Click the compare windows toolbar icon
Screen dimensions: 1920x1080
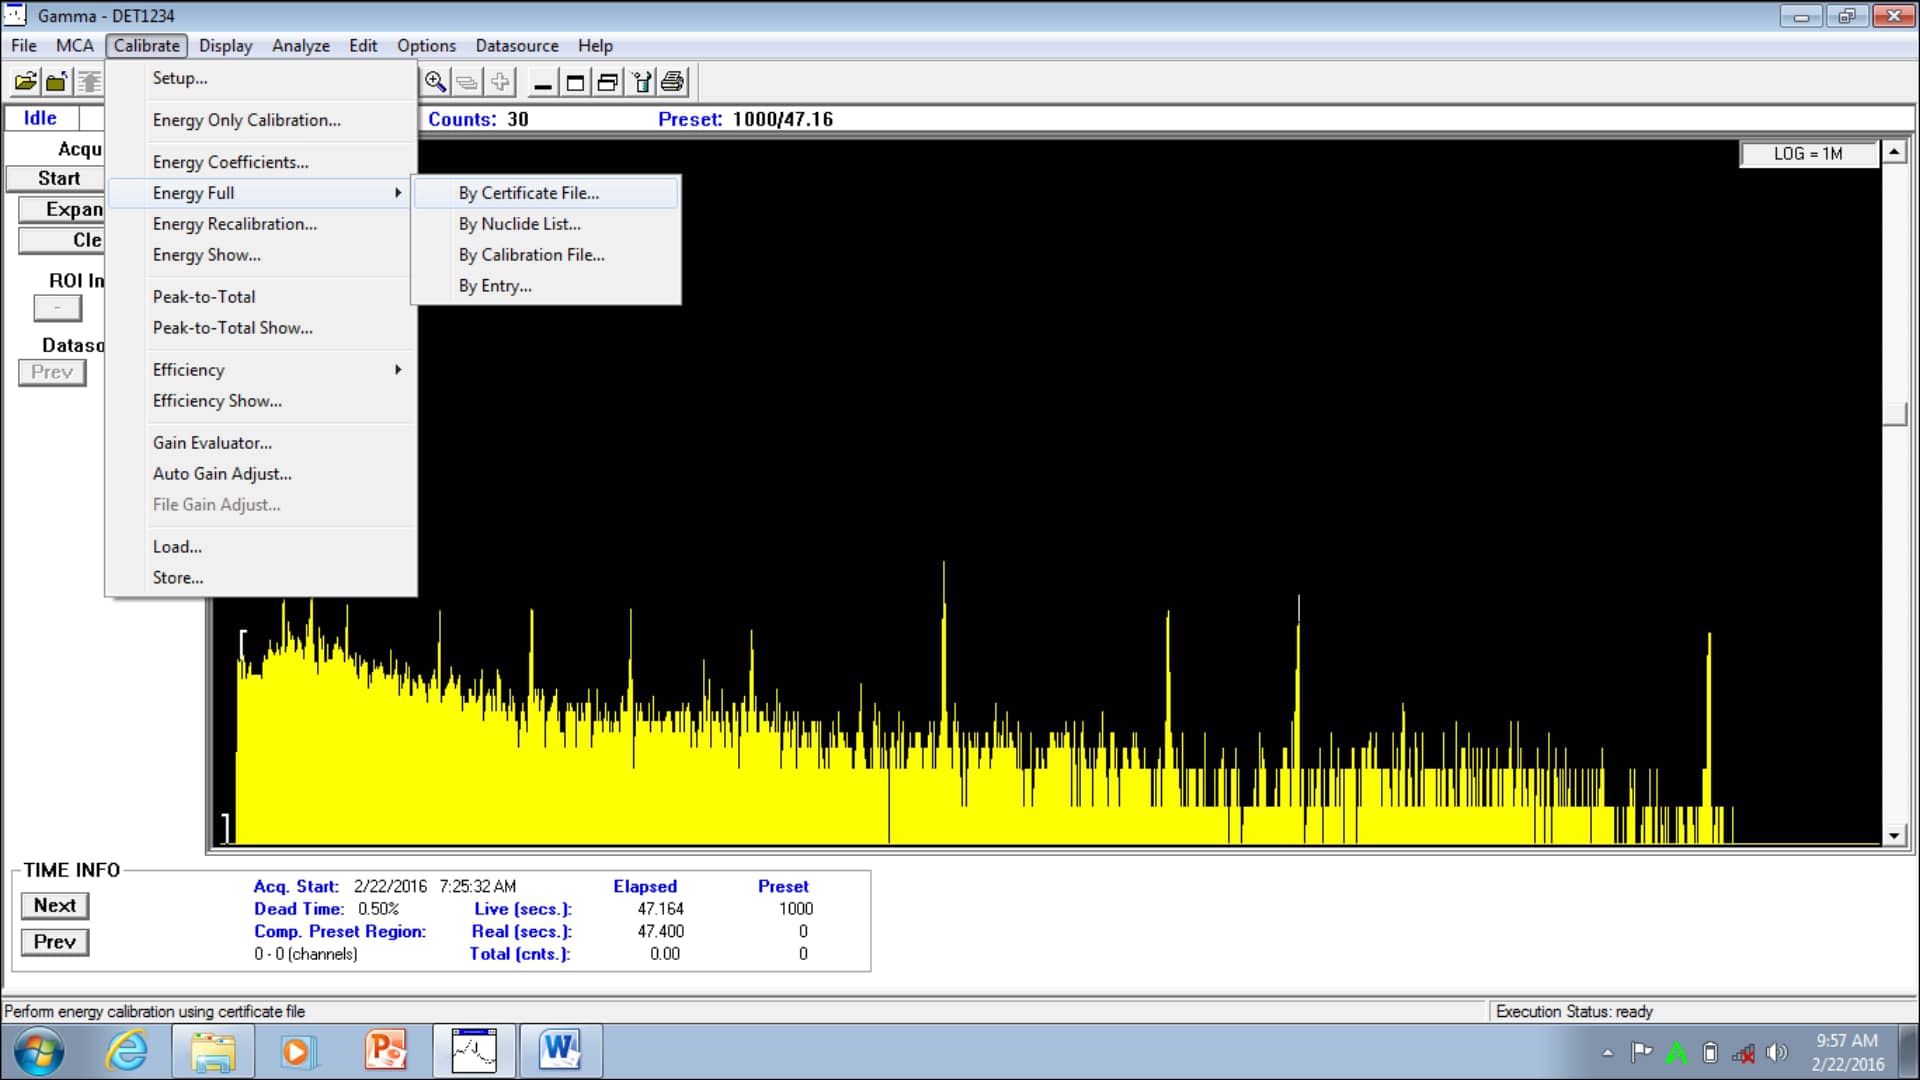[608, 82]
